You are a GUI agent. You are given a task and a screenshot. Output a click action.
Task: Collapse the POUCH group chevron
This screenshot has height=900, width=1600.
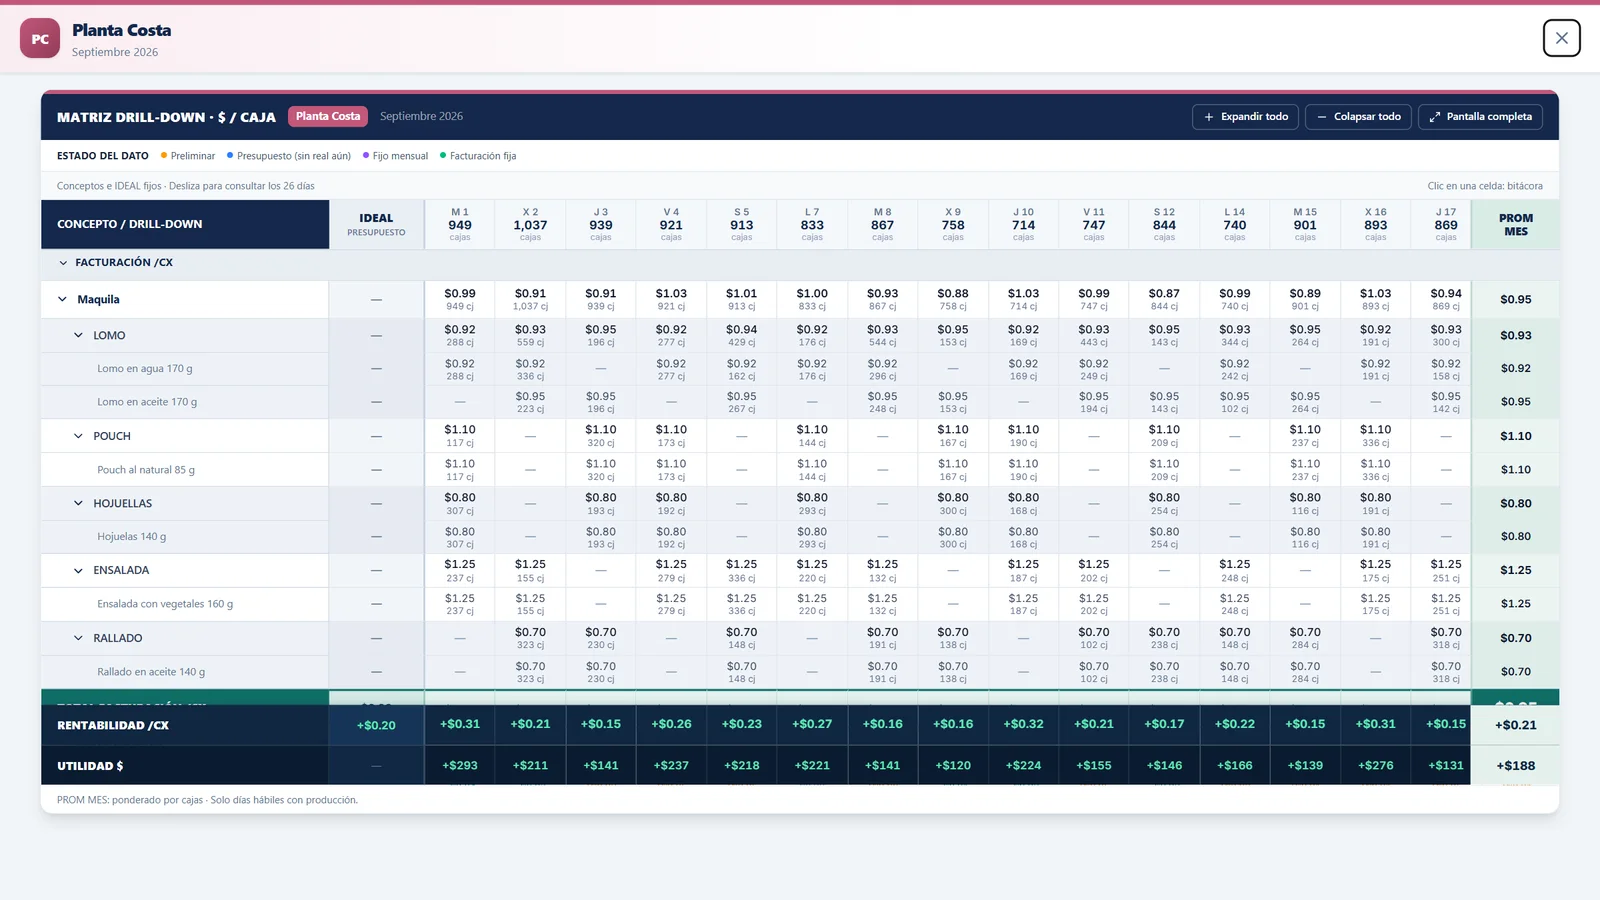(x=78, y=436)
